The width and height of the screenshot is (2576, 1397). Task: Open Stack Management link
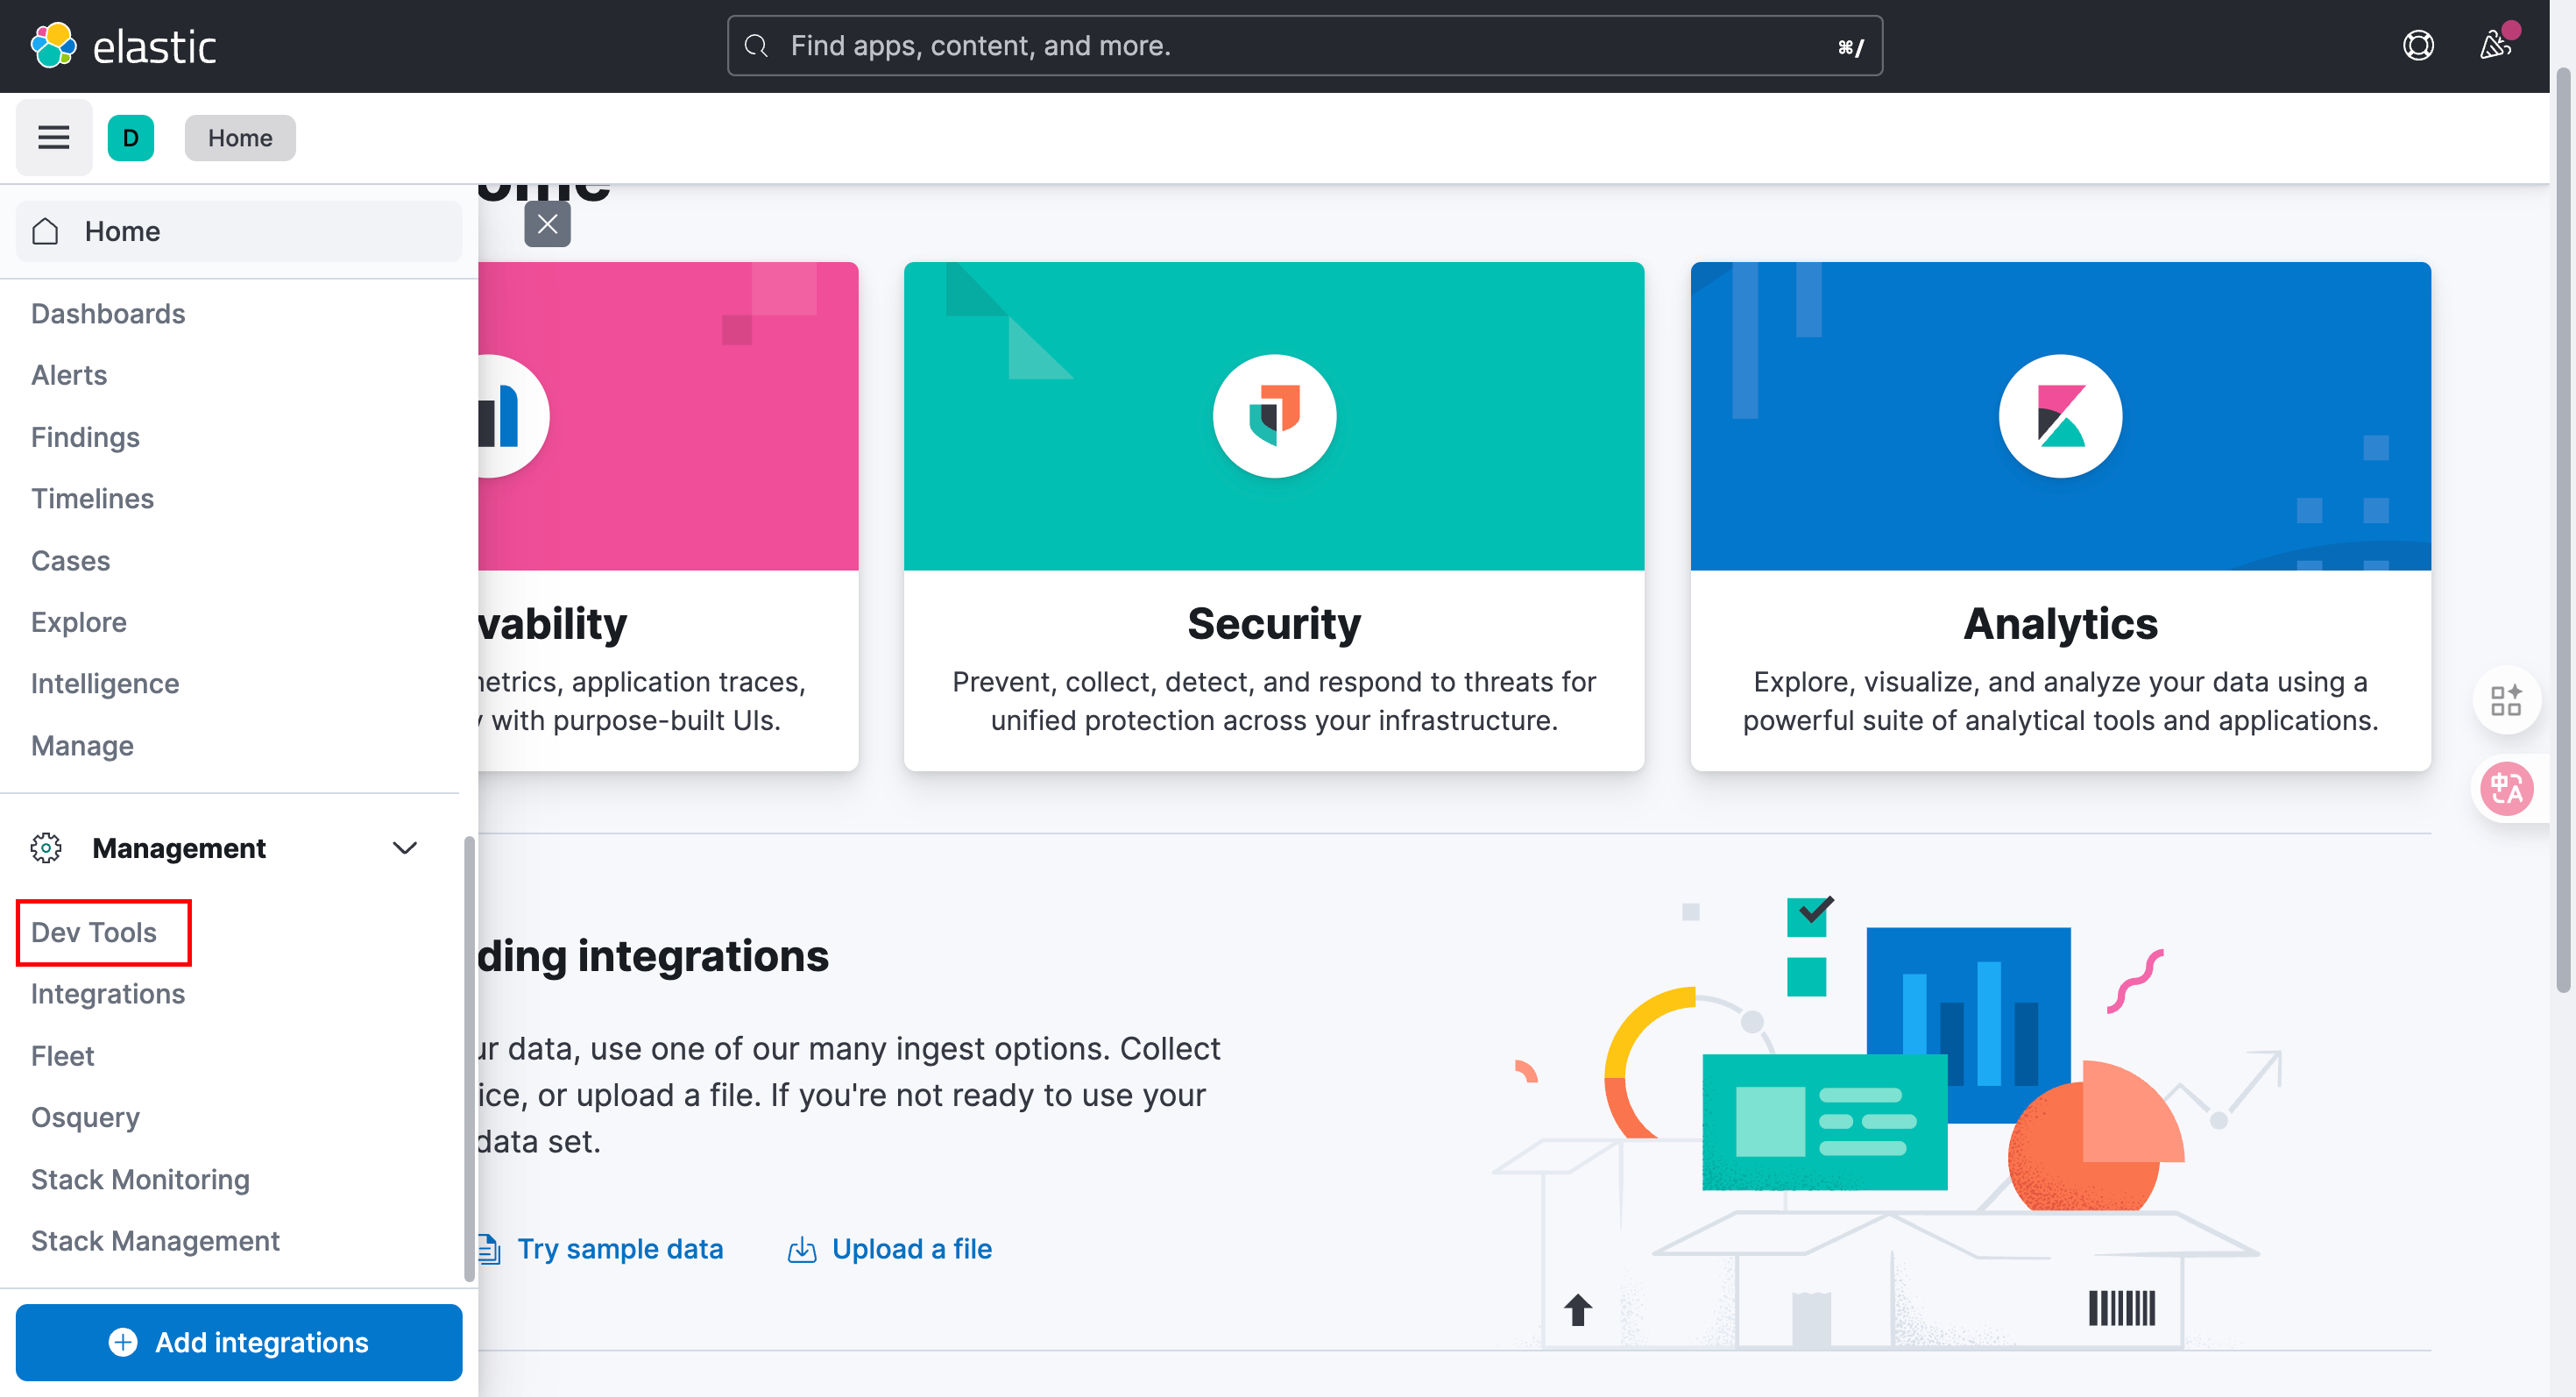click(x=155, y=1240)
